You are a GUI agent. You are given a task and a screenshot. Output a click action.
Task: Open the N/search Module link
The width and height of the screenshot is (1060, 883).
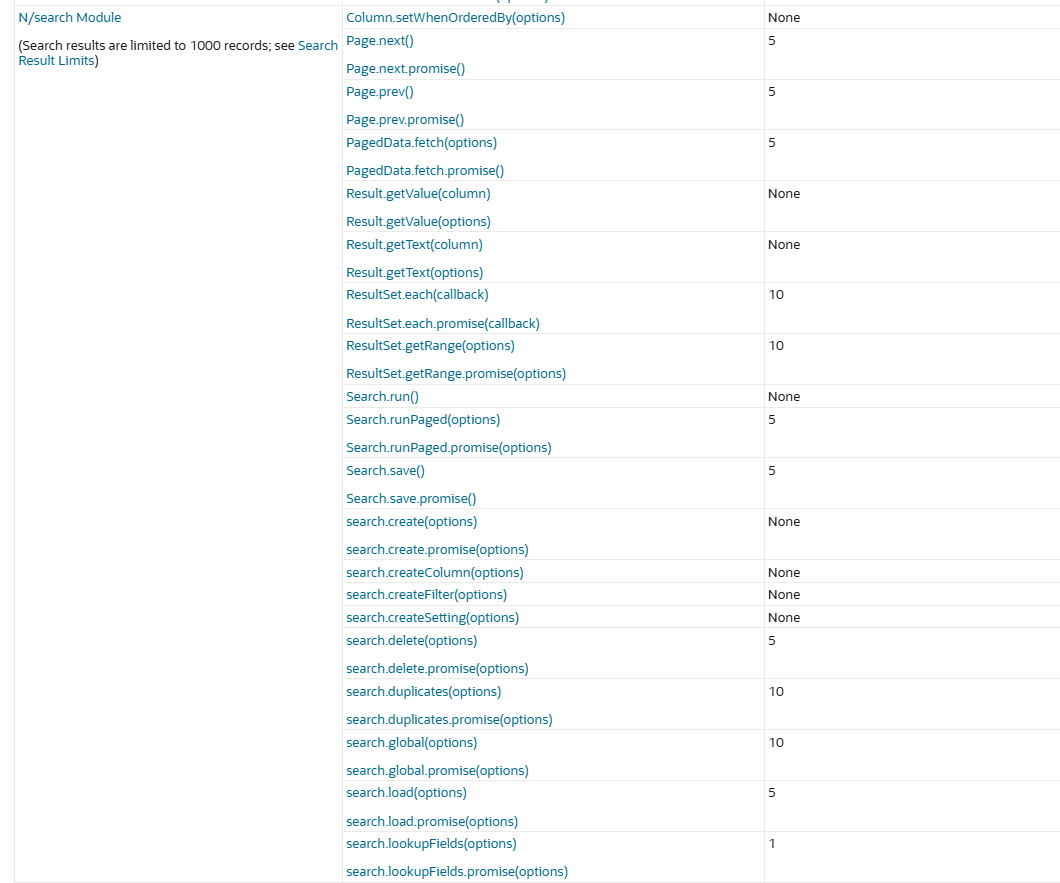click(69, 18)
